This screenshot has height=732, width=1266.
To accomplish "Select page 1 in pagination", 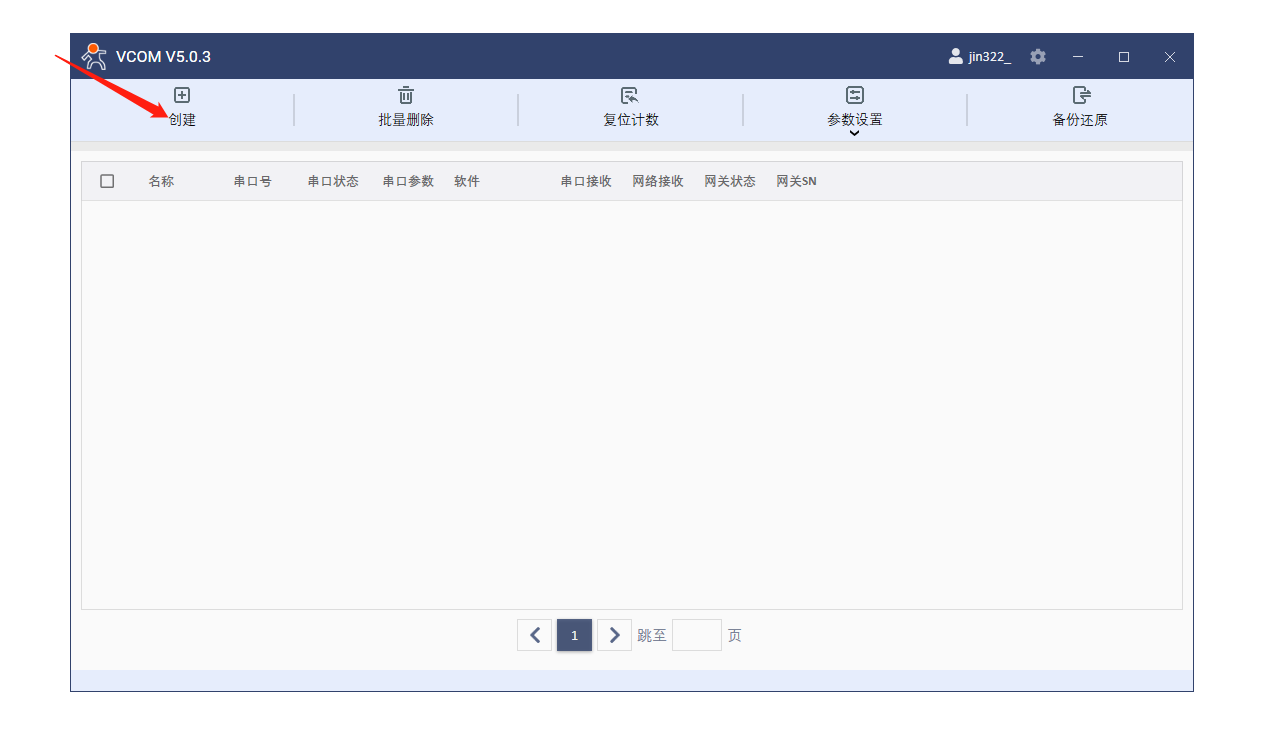I will pyautogui.click(x=574, y=635).
